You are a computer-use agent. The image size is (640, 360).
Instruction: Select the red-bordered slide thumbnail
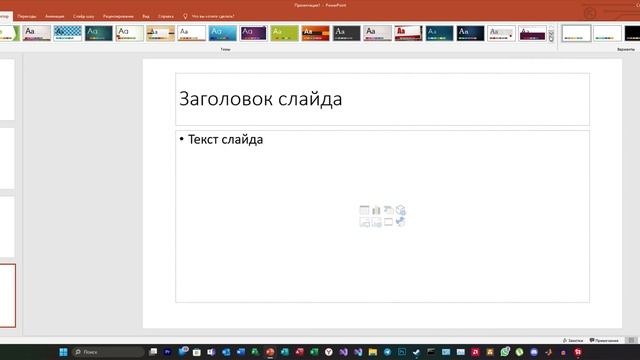[x=8, y=296]
